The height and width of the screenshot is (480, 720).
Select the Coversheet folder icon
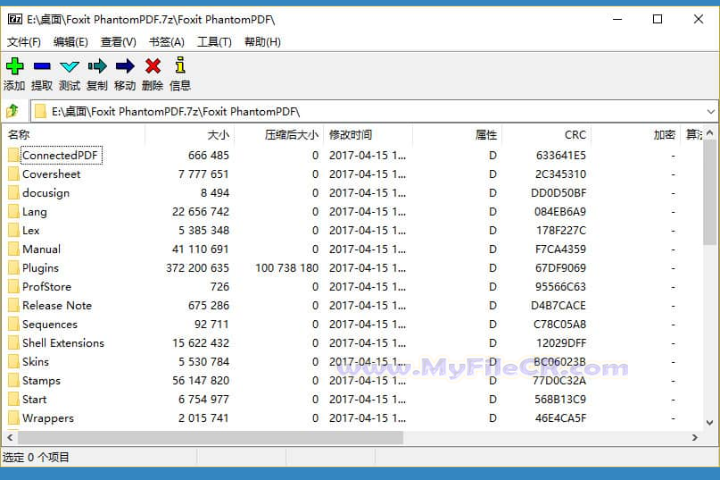point(14,174)
